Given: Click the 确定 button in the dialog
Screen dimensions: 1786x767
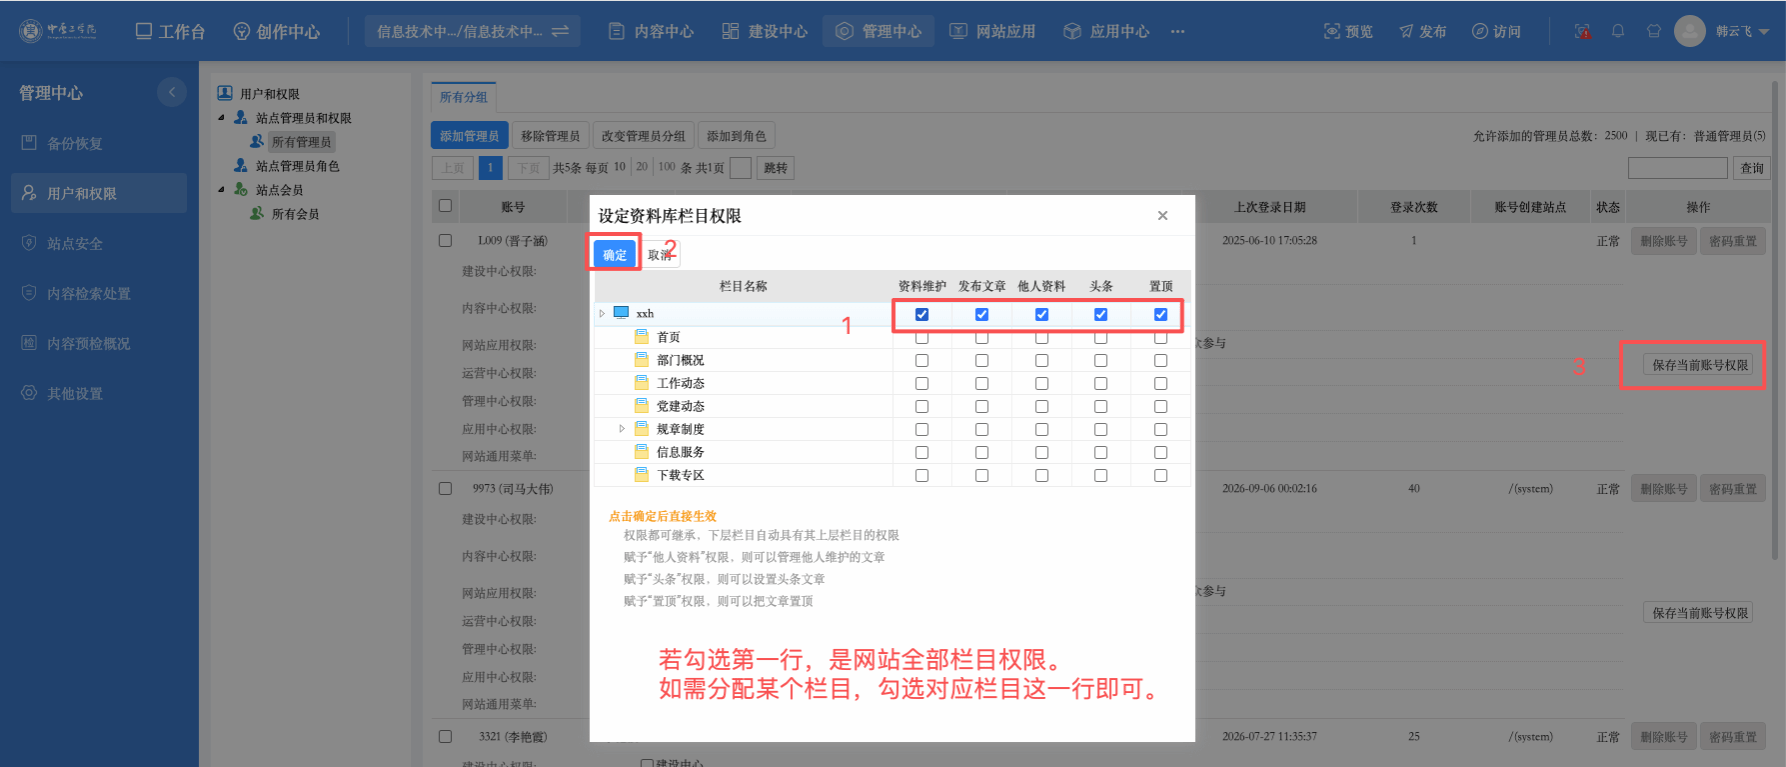Looking at the screenshot, I should pos(615,254).
